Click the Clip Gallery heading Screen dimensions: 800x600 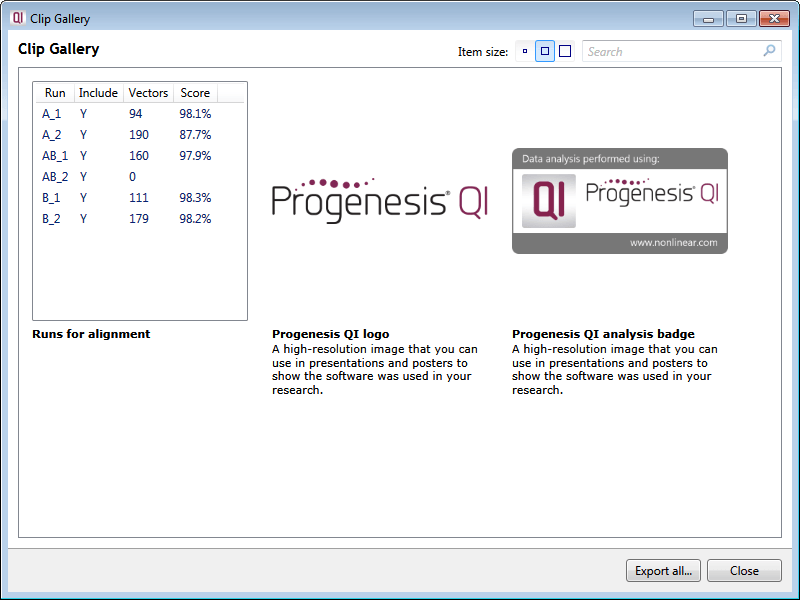click(59, 49)
